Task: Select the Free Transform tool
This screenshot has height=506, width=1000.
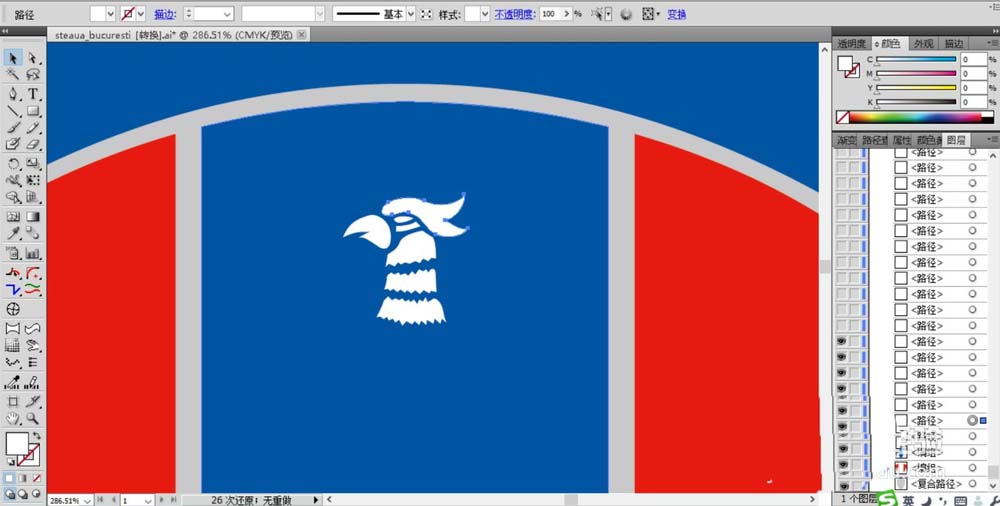Action: (x=33, y=181)
